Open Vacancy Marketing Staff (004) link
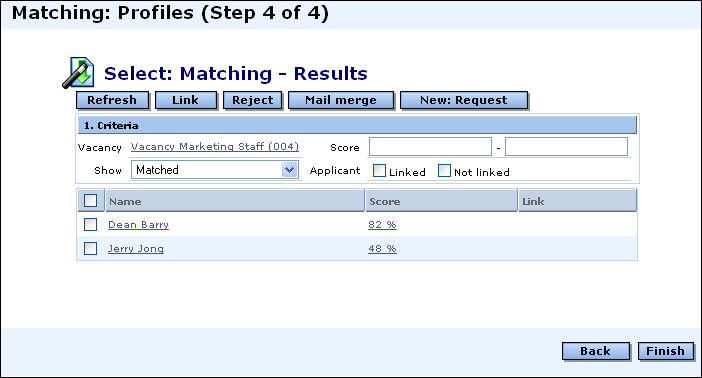The image size is (702, 378). (x=215, y=147)
